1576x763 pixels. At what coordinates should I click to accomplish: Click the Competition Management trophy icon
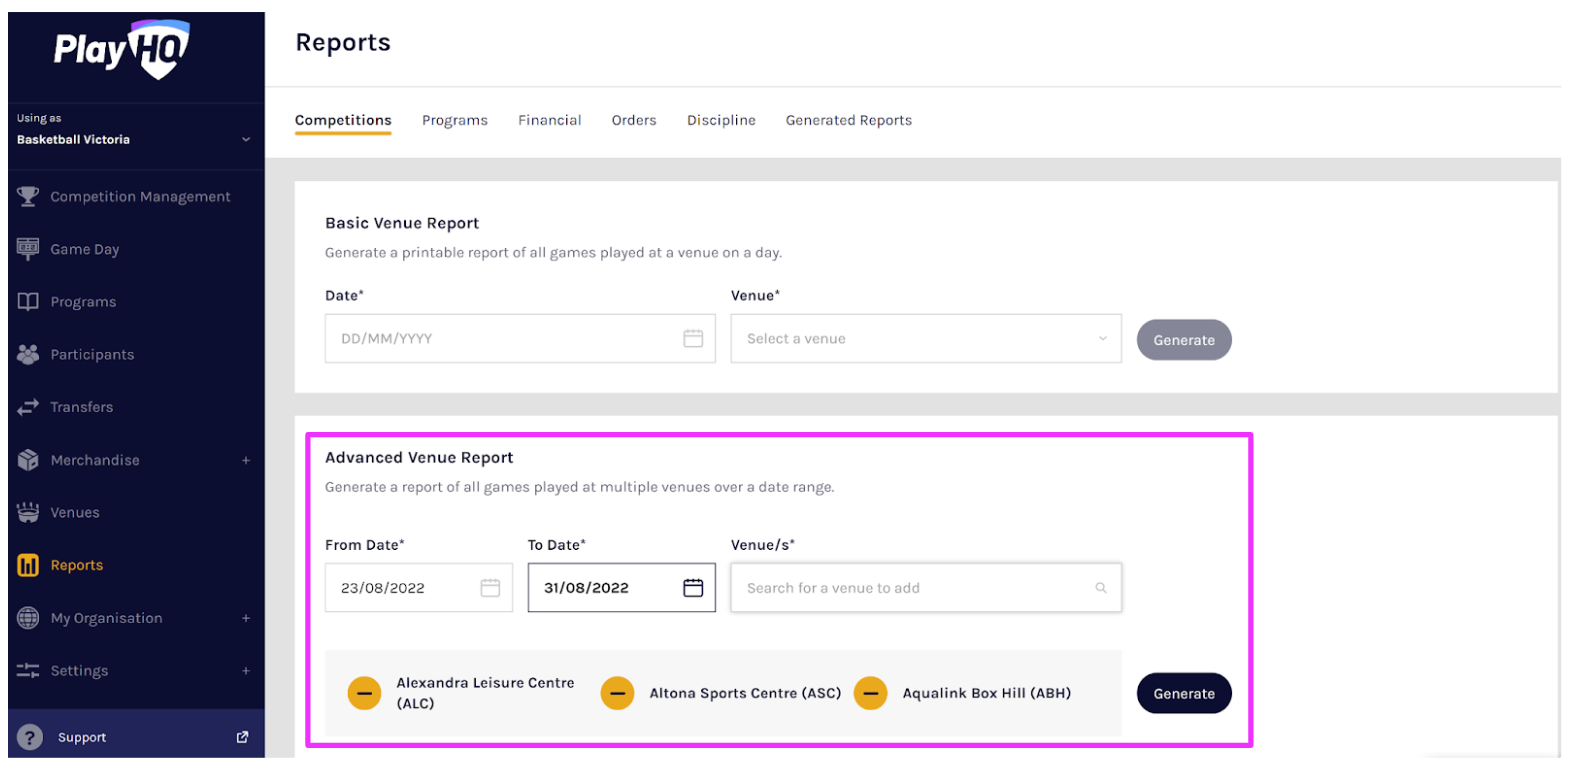[x=28, y=196]
